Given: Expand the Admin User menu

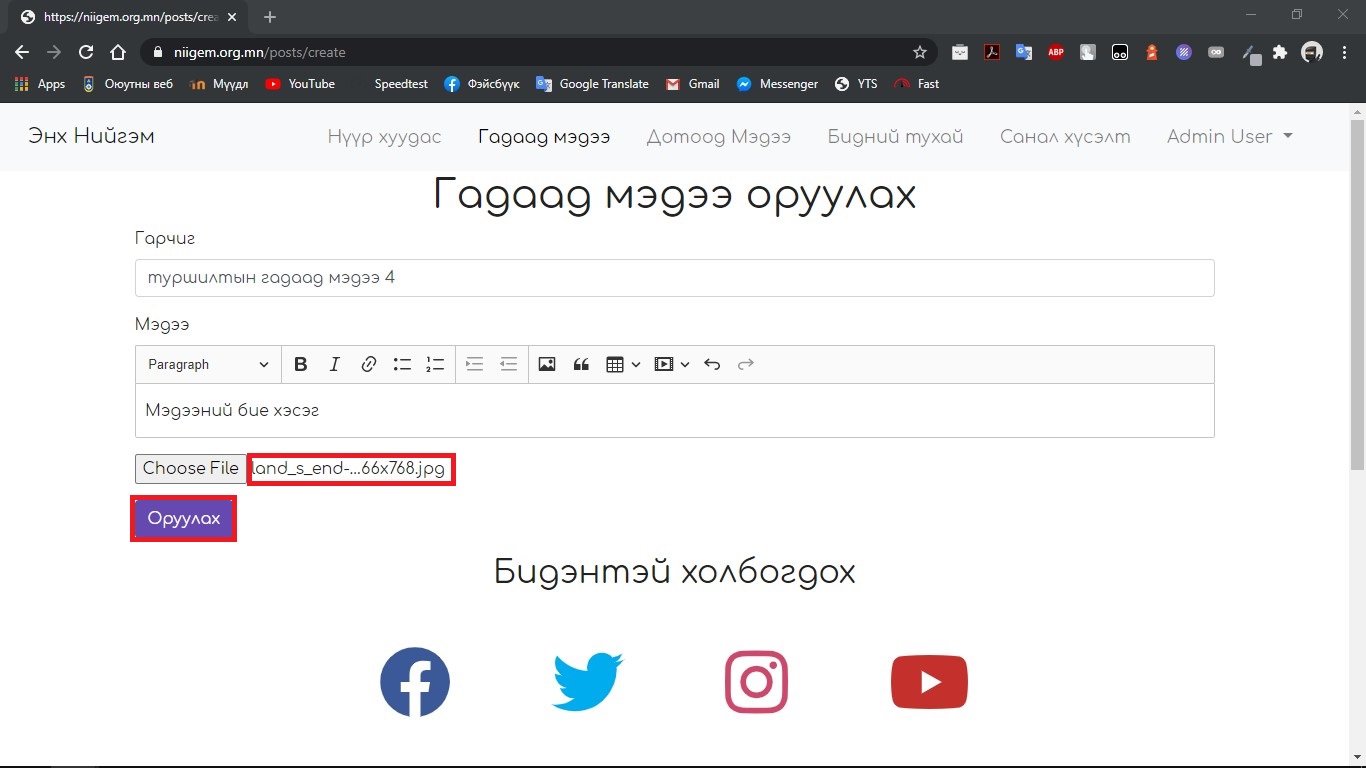Looking at the screenshot, I should 1229,137.
